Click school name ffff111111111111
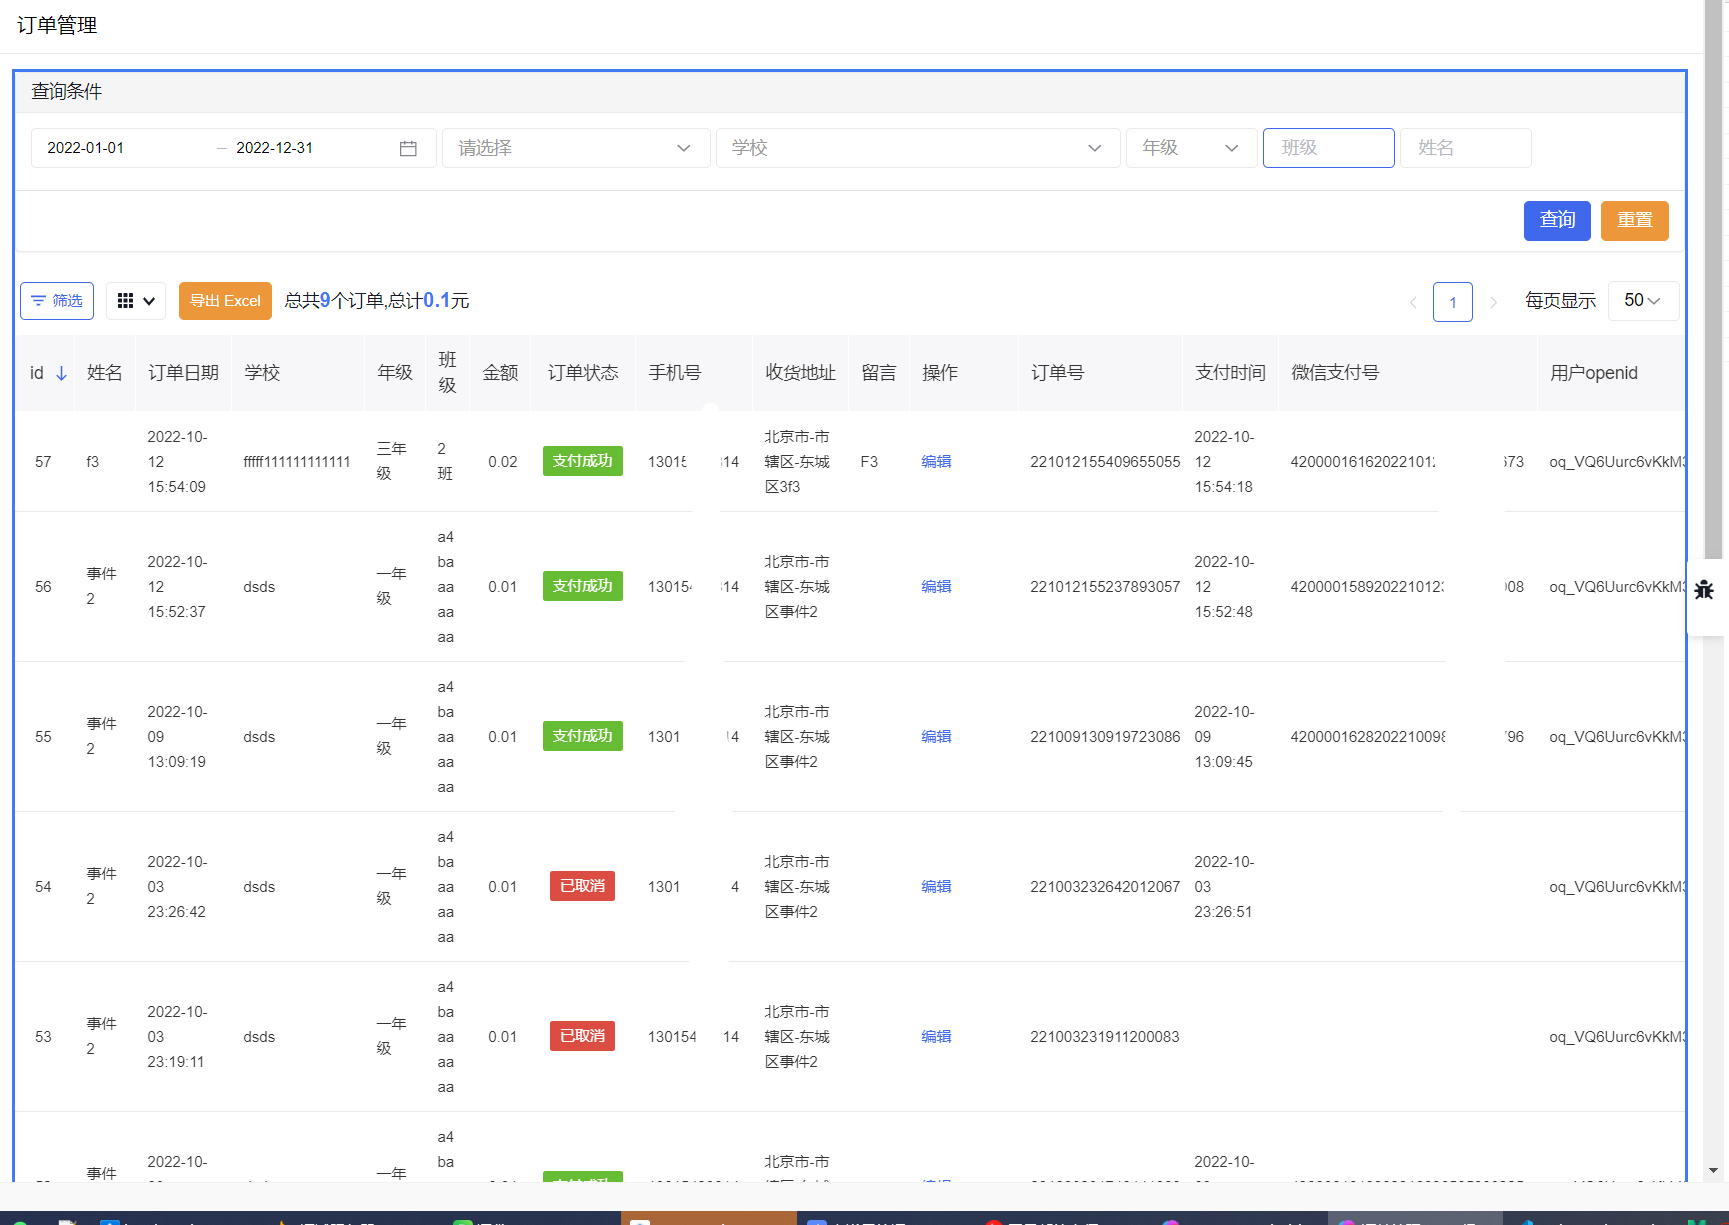The image size is (1729, 1225). click(x=297, y=462)
